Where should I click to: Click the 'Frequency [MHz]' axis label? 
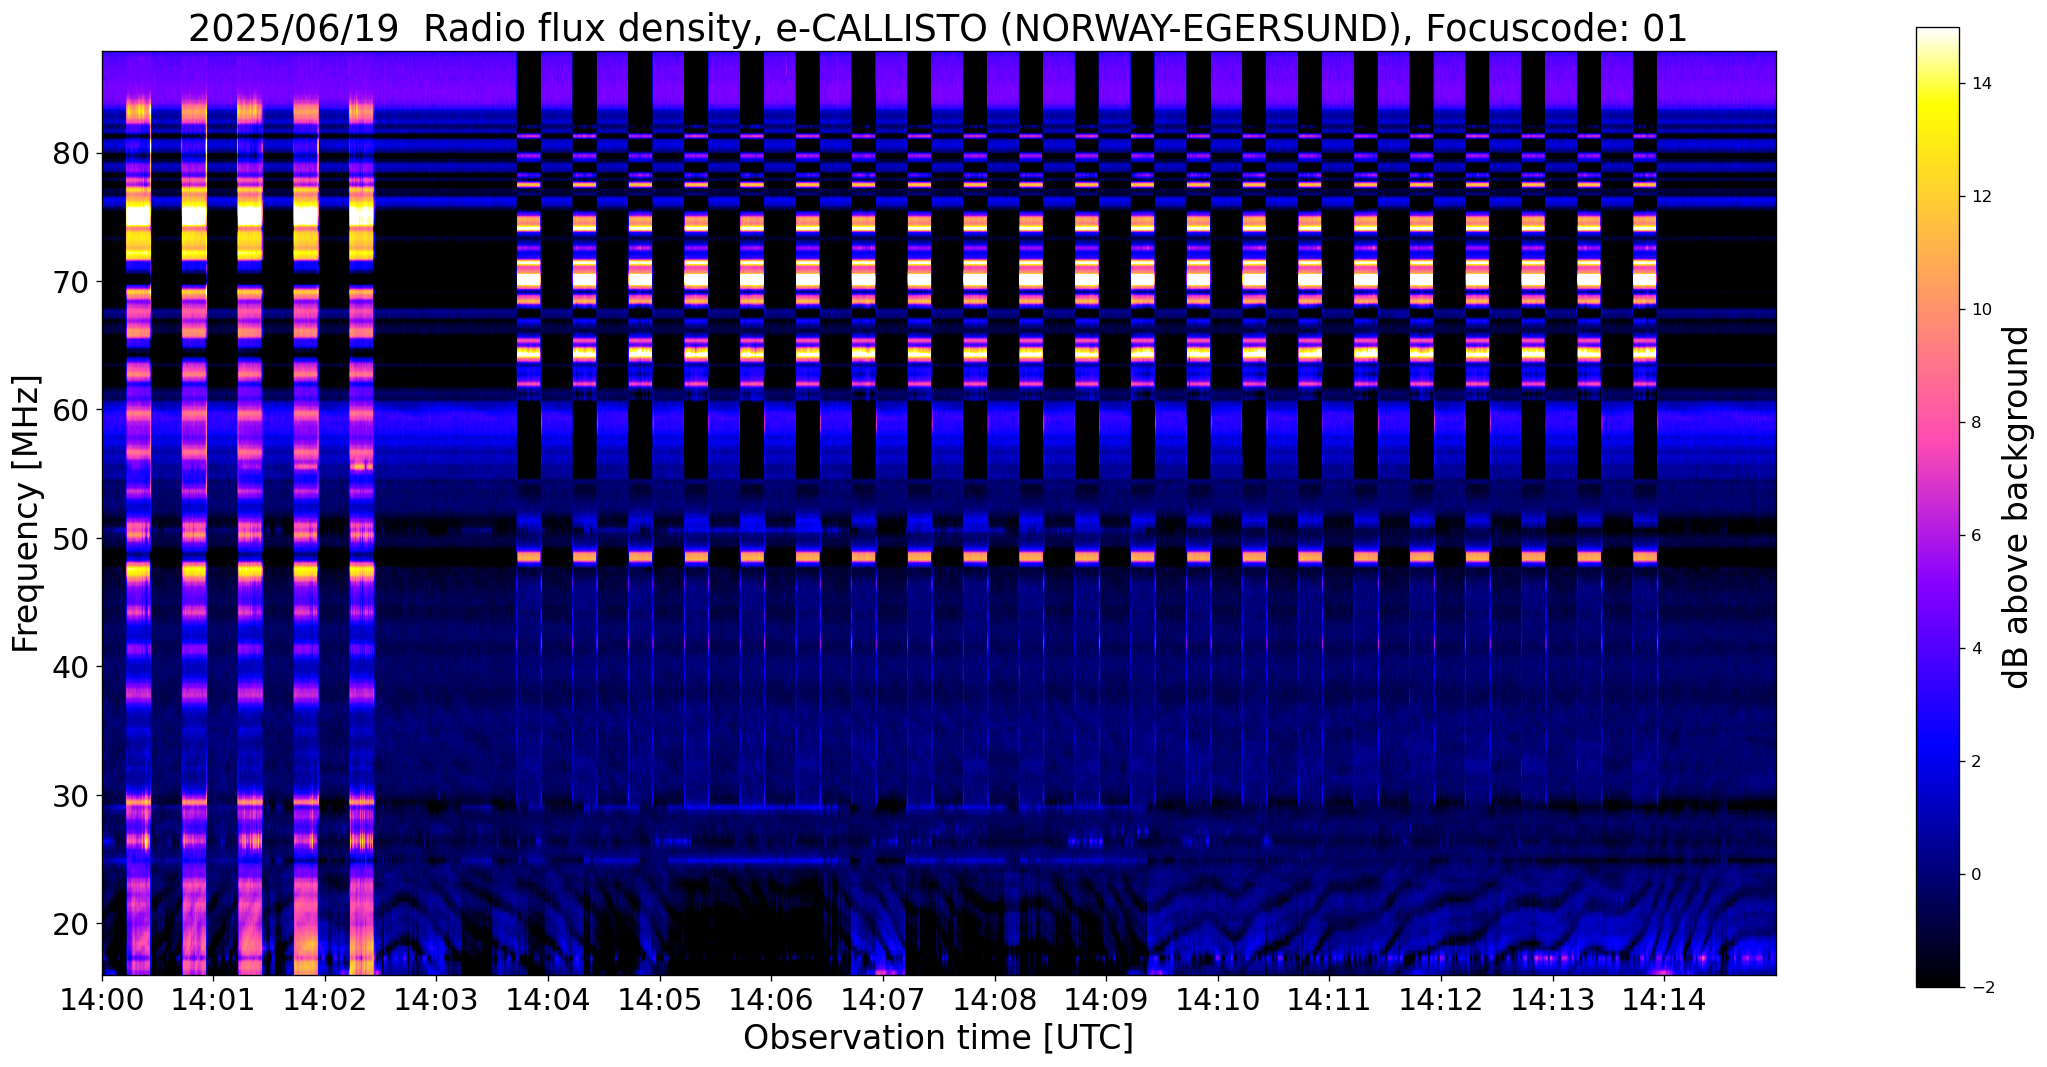[26, 513]
